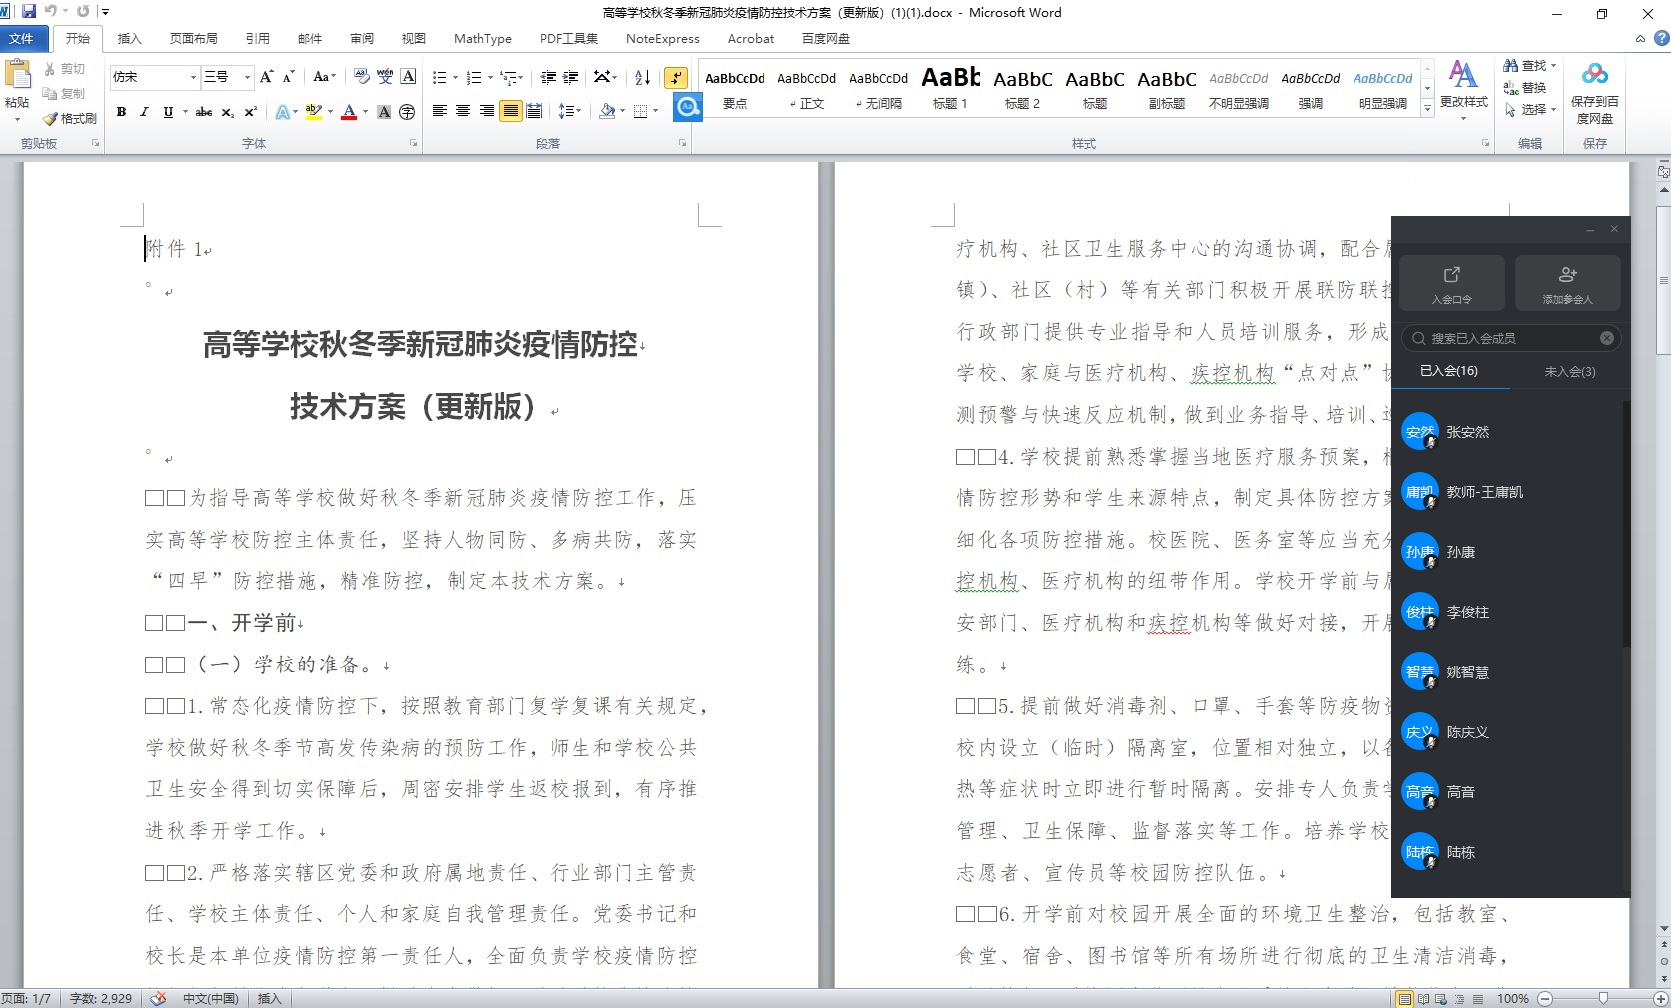Screen dimensions: 1671x1008
Task: Toggle bold formatting
Action: click(121, 112)
